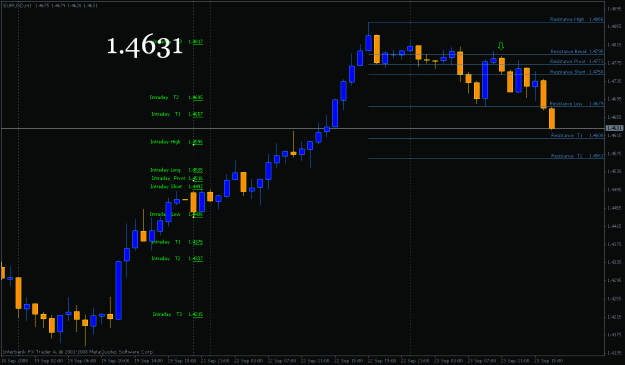Image resolution: width=625 pixels, height=365 pixels.
Task: Click the Interbank FX Trader copyright text
Action: click(x=78, y=352)
